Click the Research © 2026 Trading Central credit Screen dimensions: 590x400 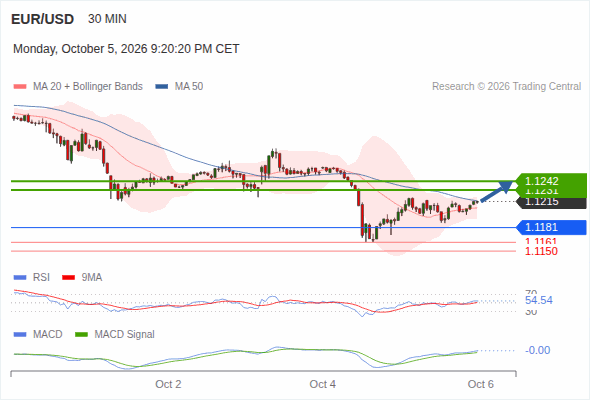click(506, 87)
